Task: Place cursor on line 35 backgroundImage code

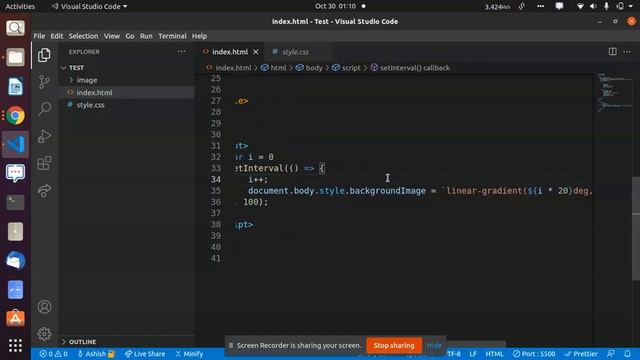Action: click(387, 191)
